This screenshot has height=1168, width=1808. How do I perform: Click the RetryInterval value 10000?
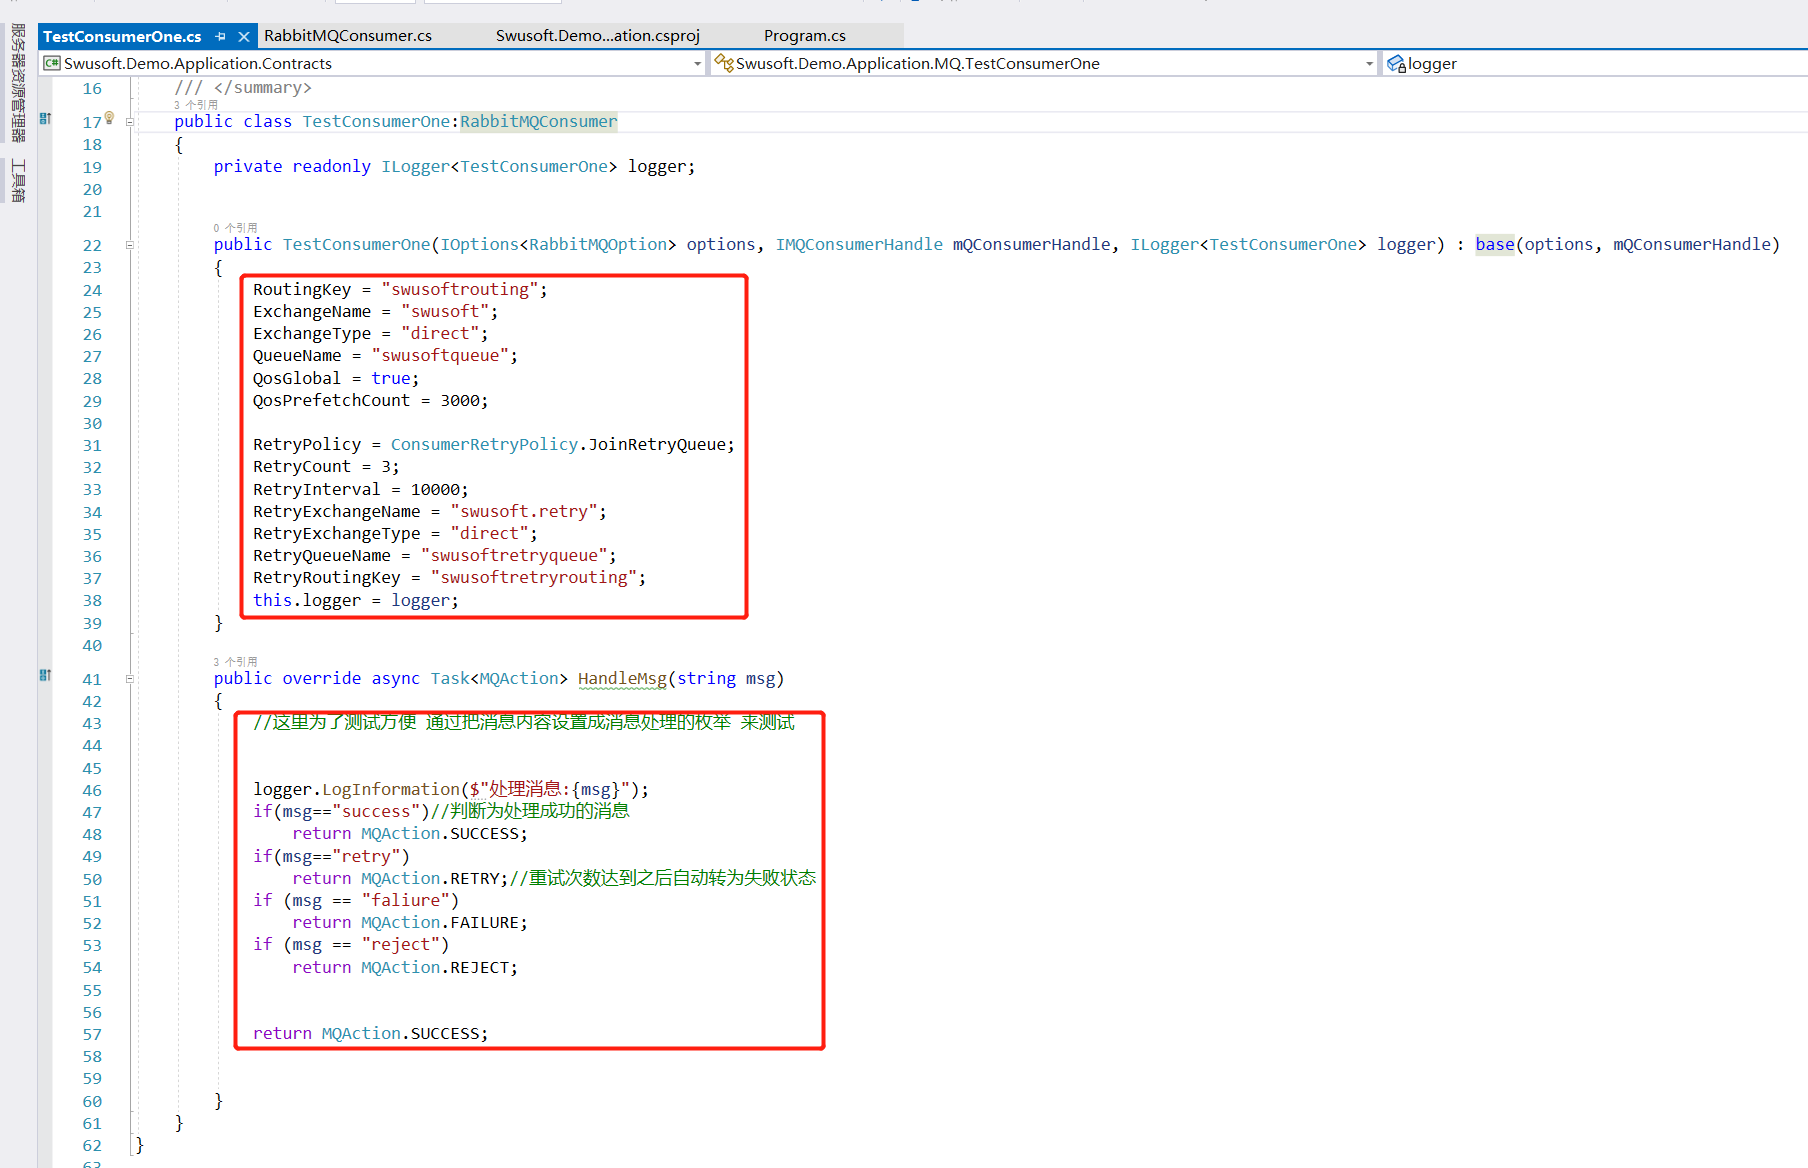[x=435, y=489]
